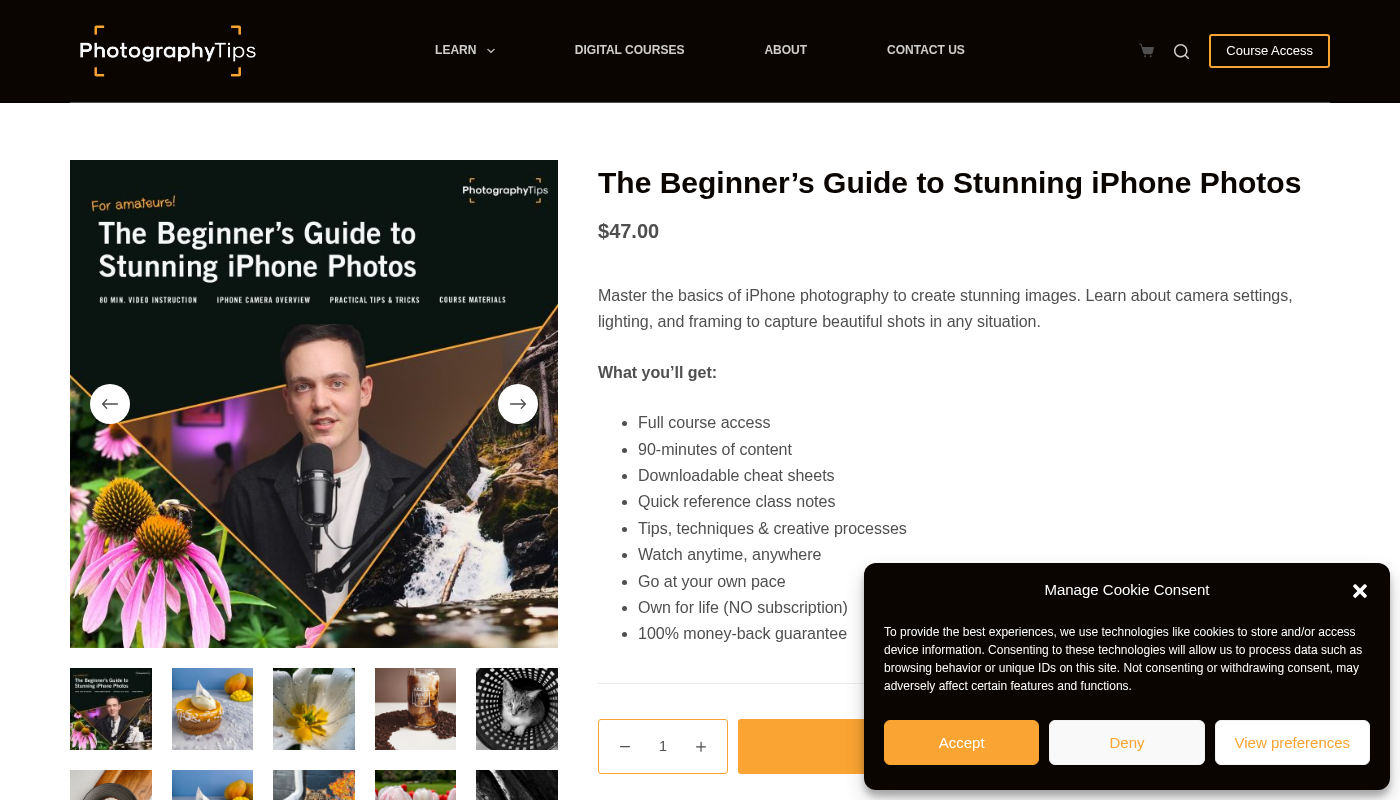The image size is (1400, 800).
Task: Open the About page
Action: [786, 50]
